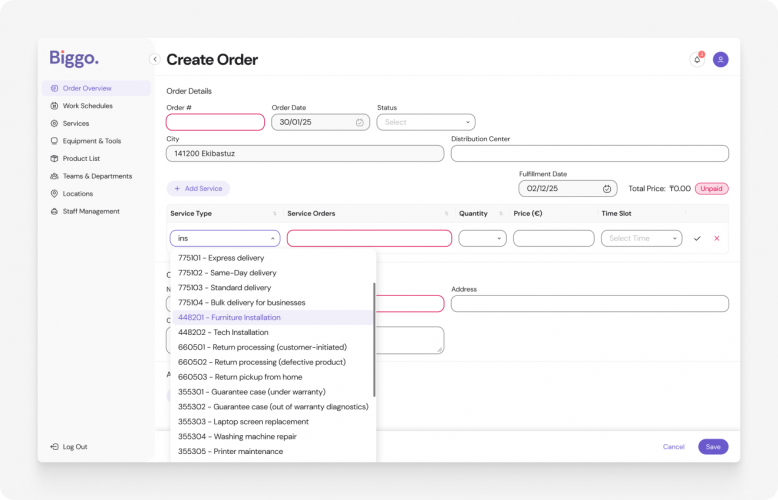The width and height of the screenshot is (778, 500).
Task: Go to Work Schedules page
Action: 87,106
